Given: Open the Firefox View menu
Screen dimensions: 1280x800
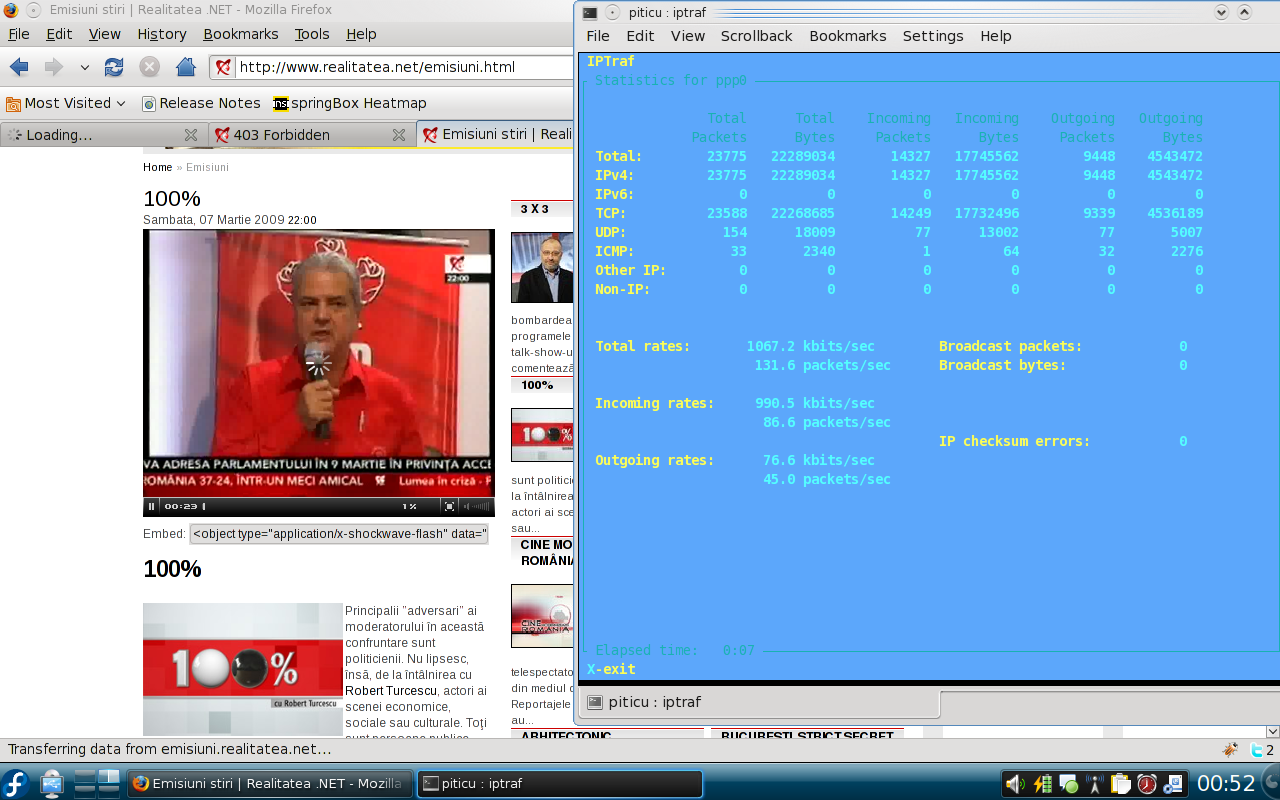Looking at the screenshot, I should [x=104, y=34].
